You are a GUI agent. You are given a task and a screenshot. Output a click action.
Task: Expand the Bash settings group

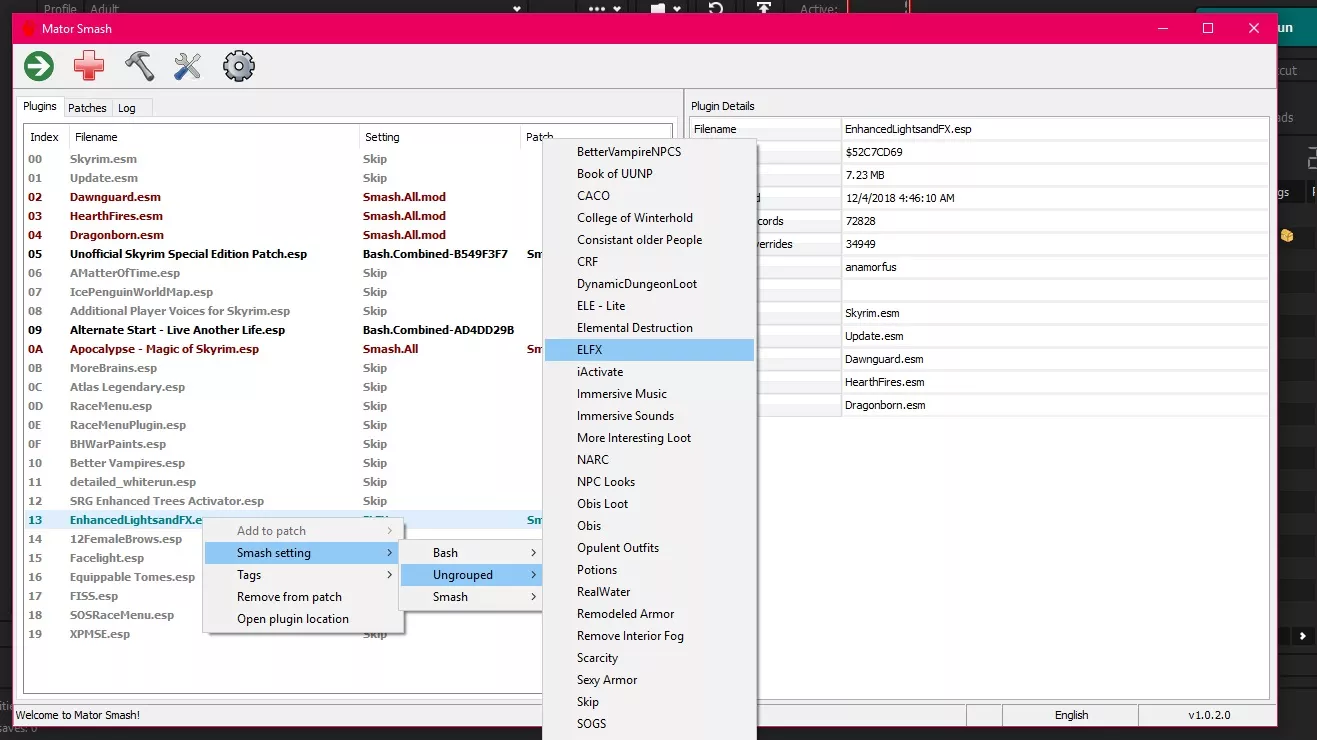471,553
